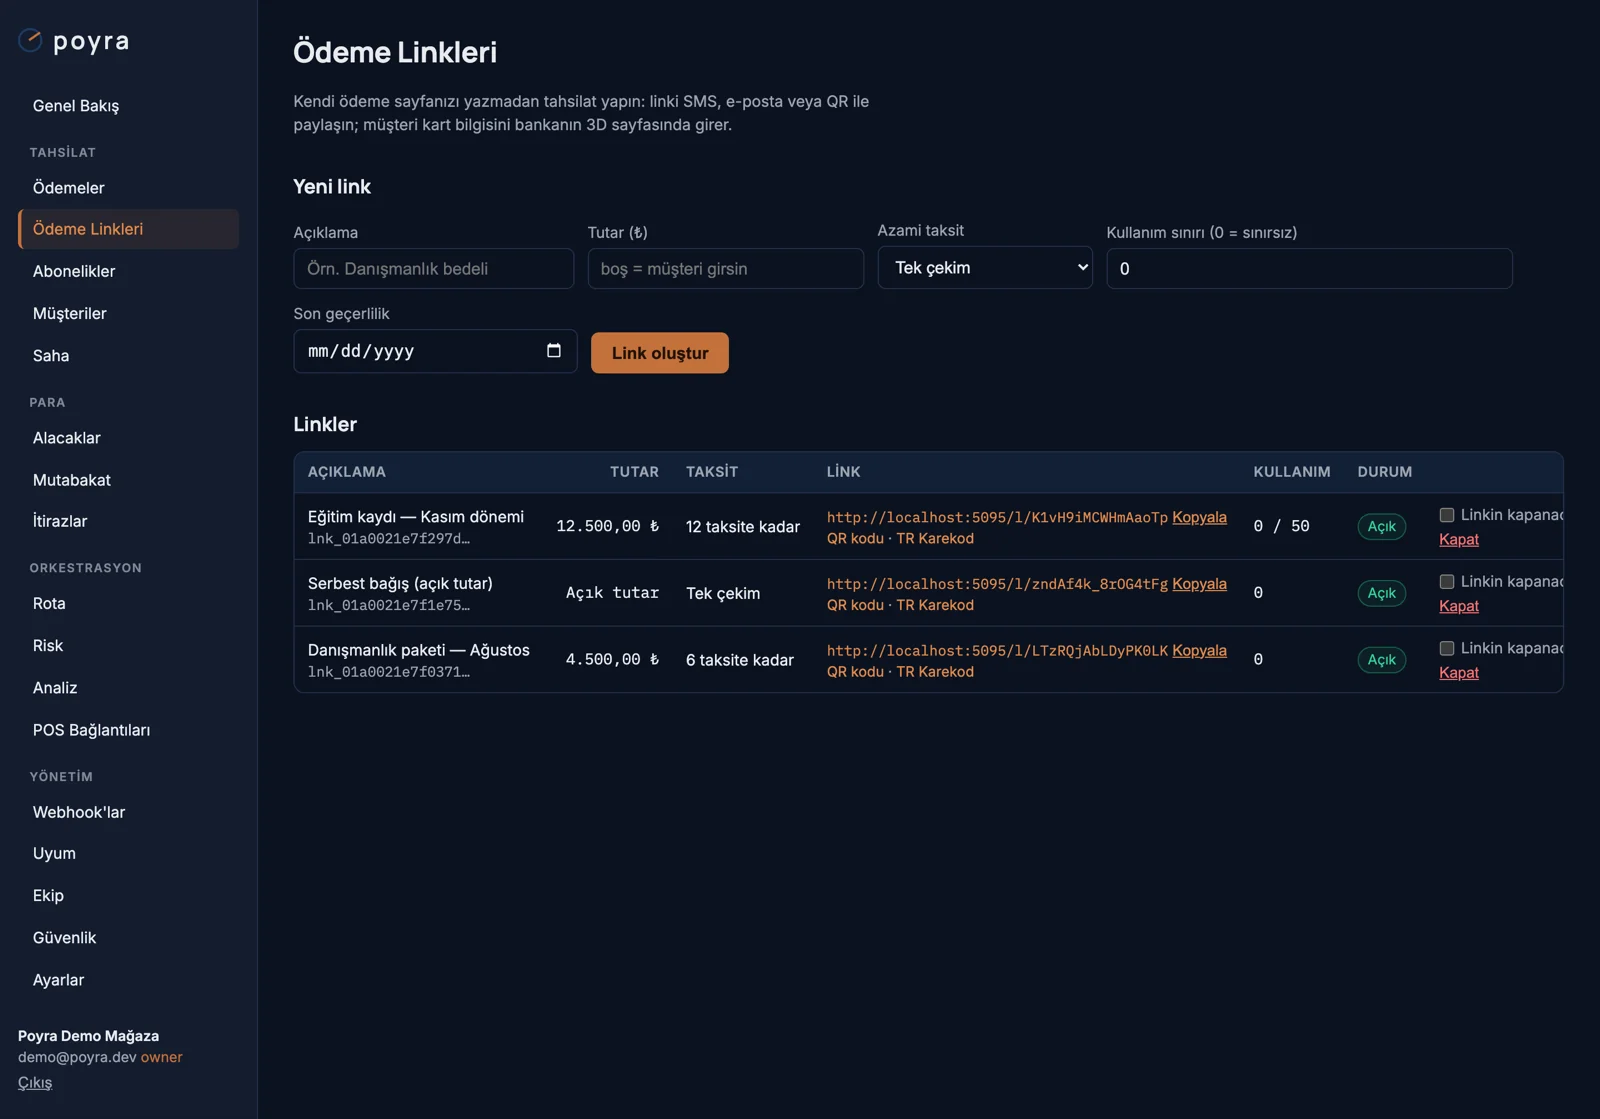Viewport: 1600px width, 1119px height.
Task: Go to Genel Bakış in sidebar
Action: tap(76, 106)
